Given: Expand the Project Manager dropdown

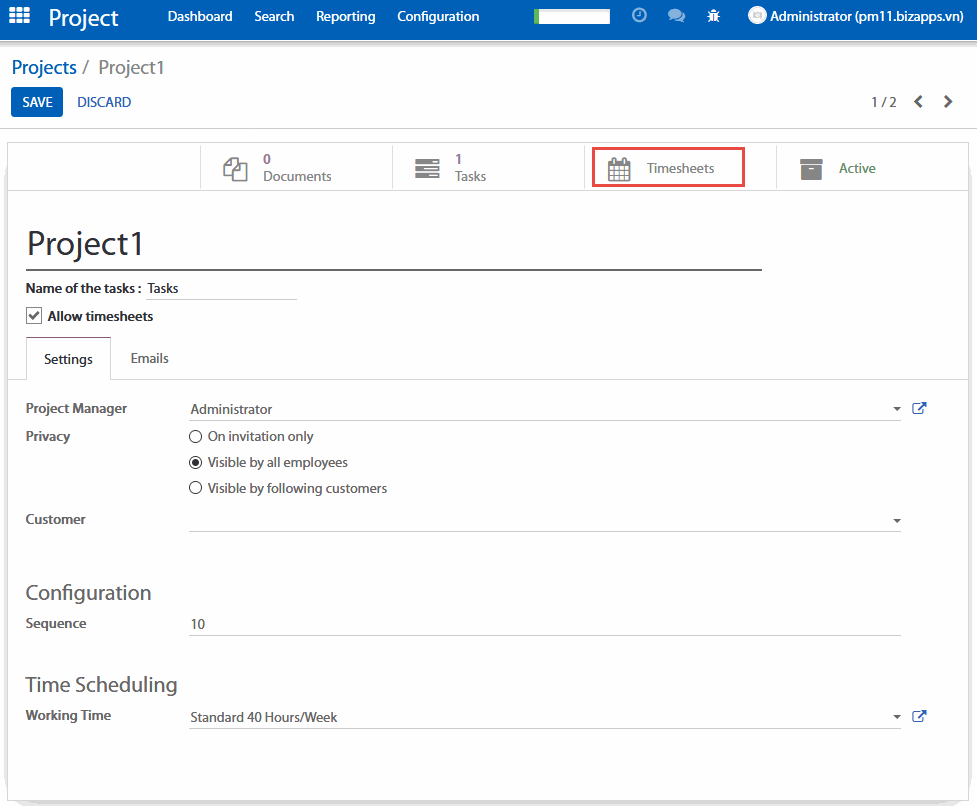Looking at the screenshot, I should point(896,409).
